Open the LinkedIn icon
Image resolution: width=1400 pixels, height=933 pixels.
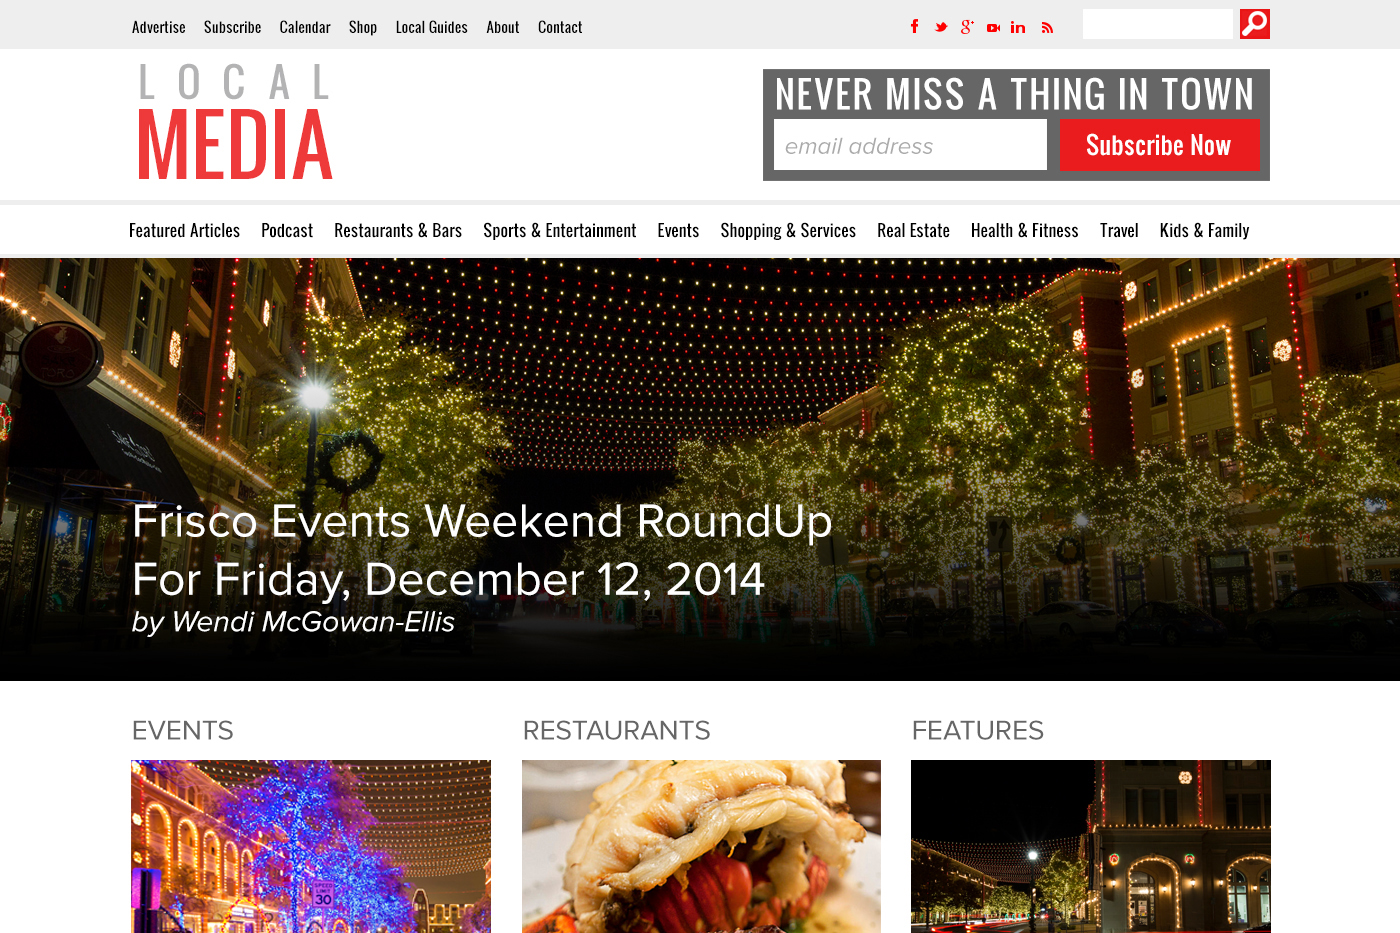pos(1018,27)
